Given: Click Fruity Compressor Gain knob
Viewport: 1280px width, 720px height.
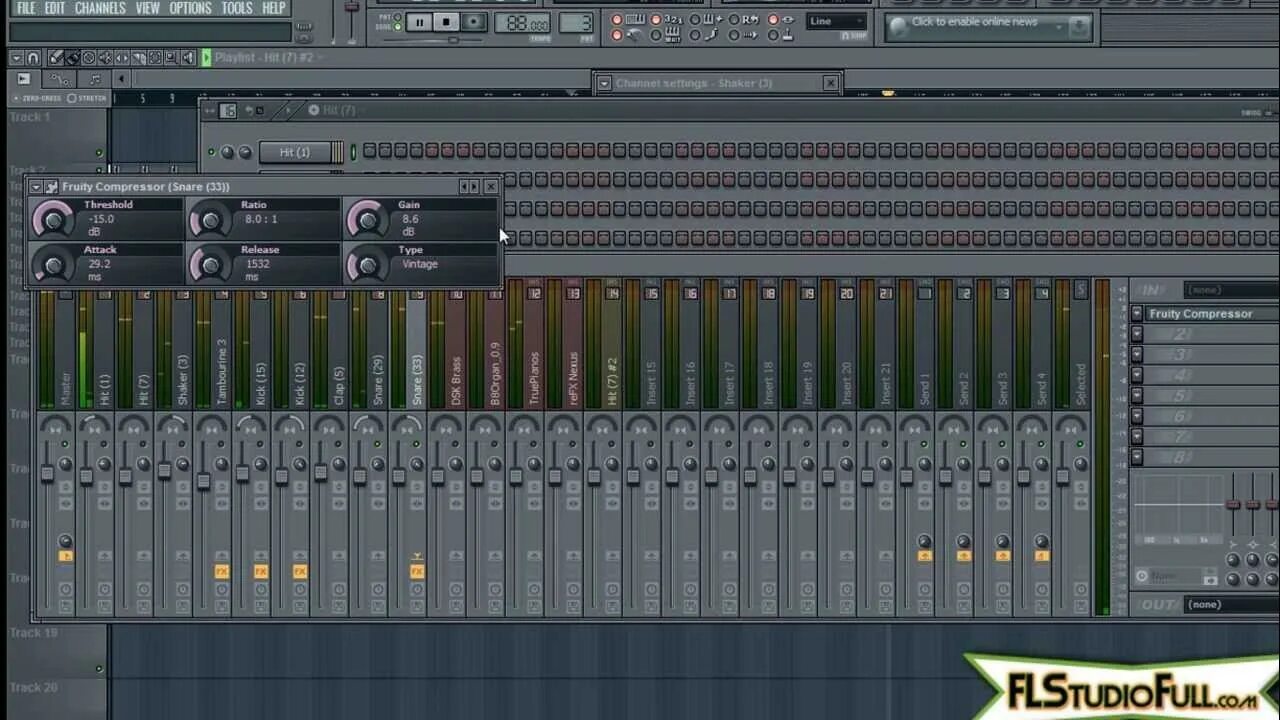Looking at the screenshot, I should (x=368, y=218).
